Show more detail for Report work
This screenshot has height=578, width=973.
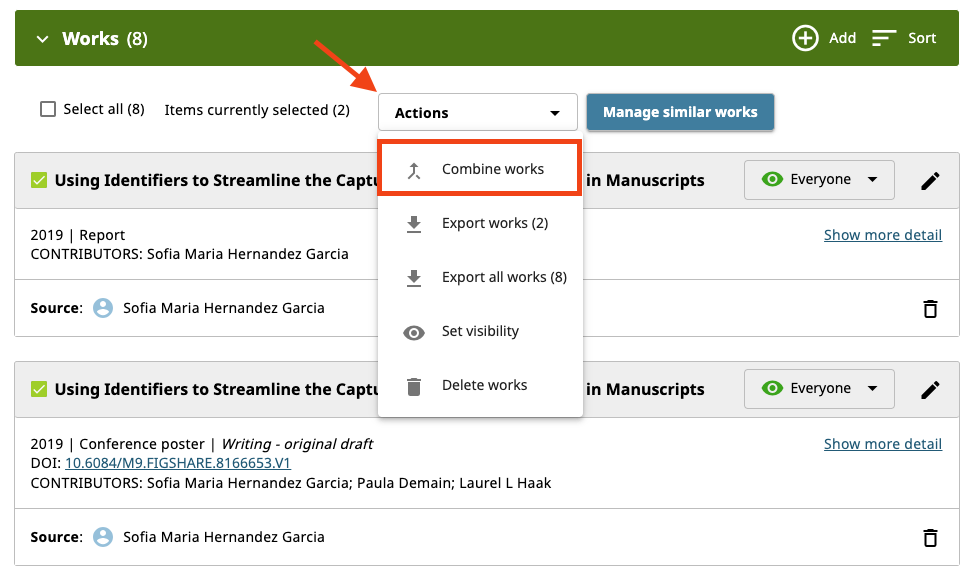[x=882, y=235]
